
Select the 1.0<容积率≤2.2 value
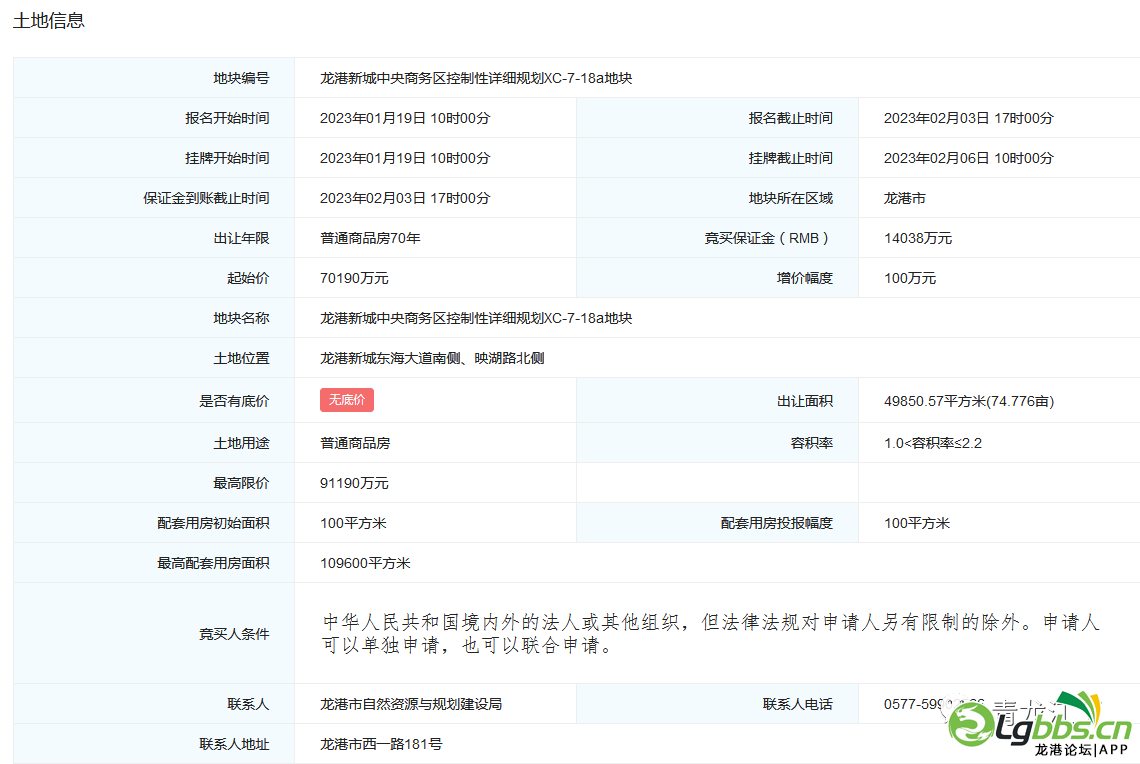[933, 443]
